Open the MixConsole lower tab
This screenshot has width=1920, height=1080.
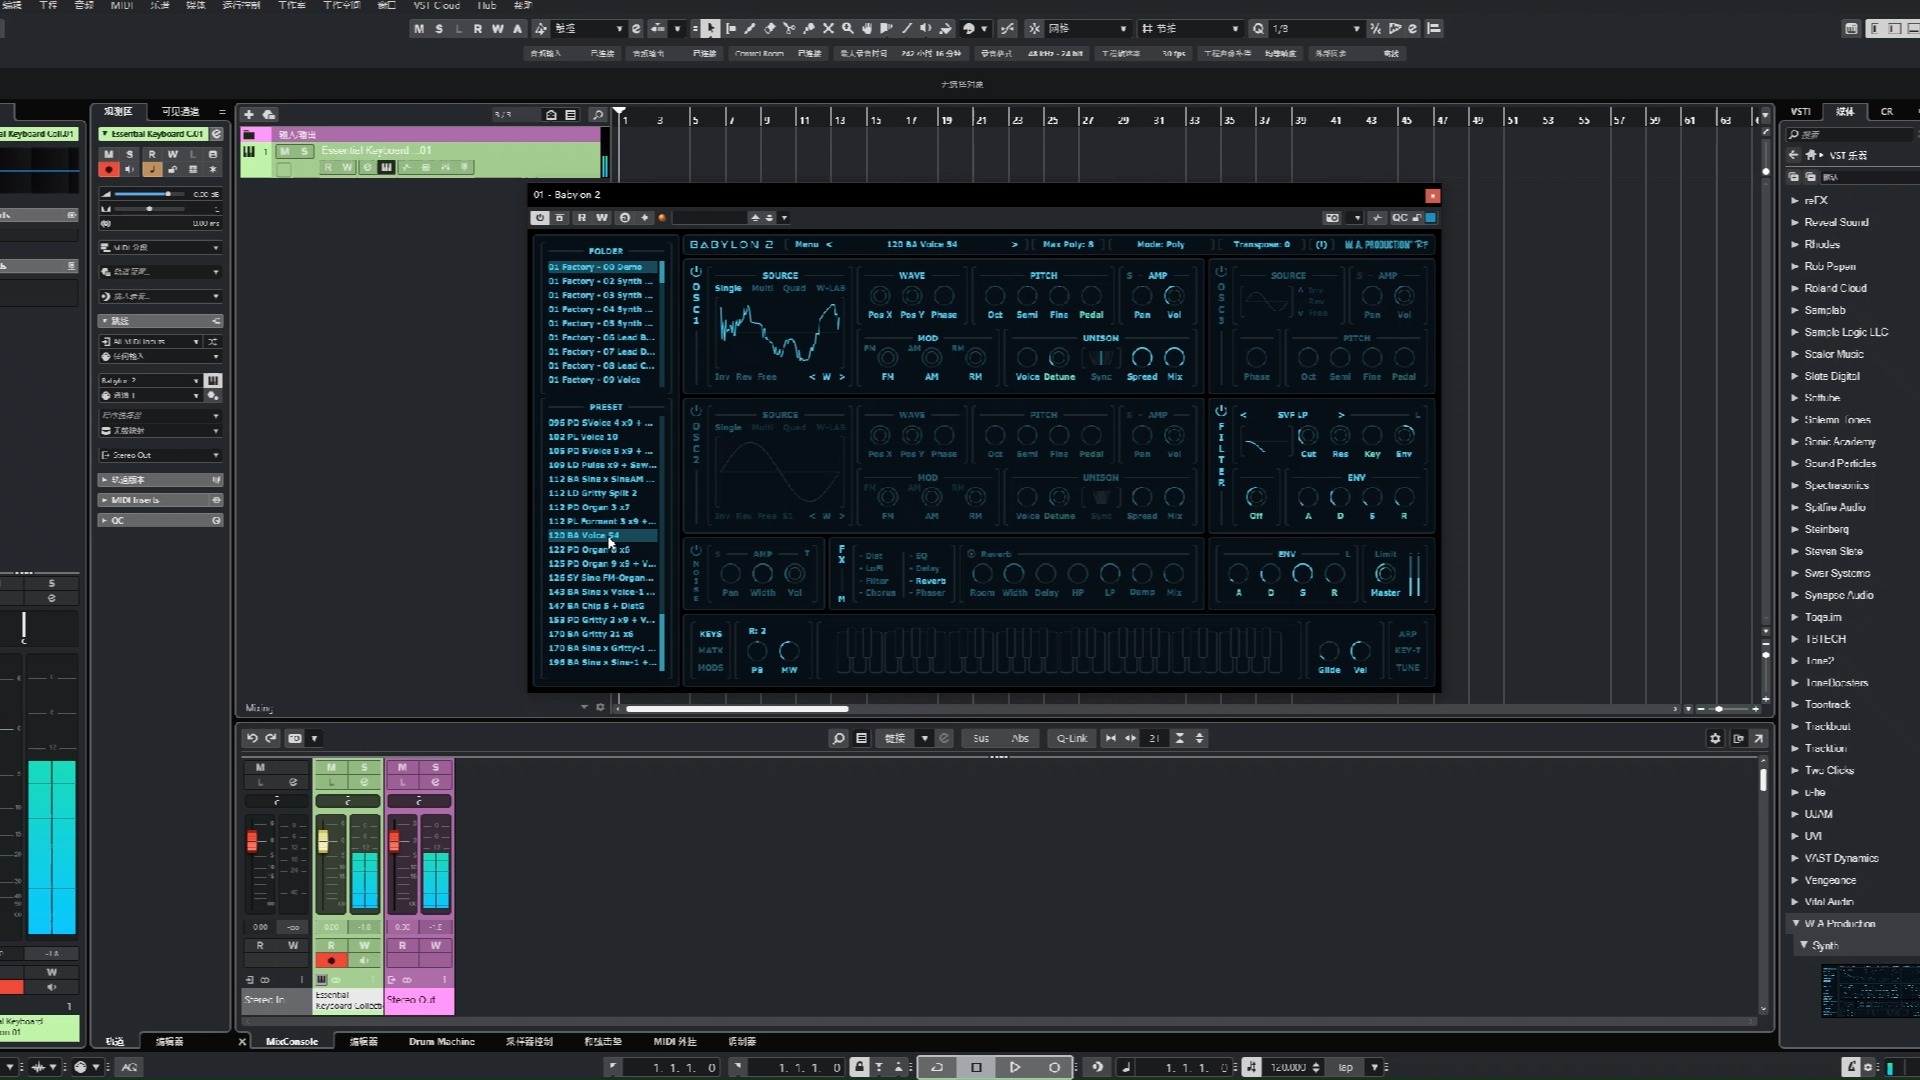[291, 1041]
